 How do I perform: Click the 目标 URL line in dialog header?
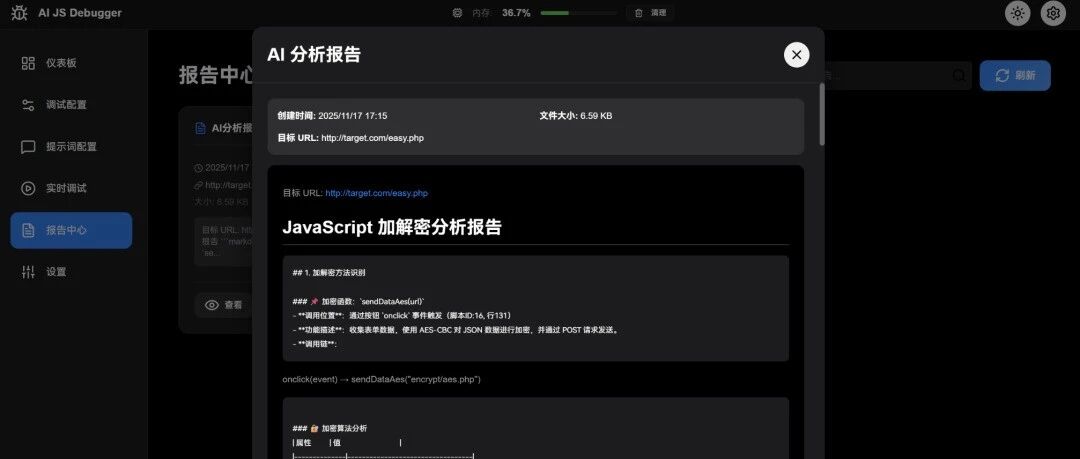[x=351, y=138]
